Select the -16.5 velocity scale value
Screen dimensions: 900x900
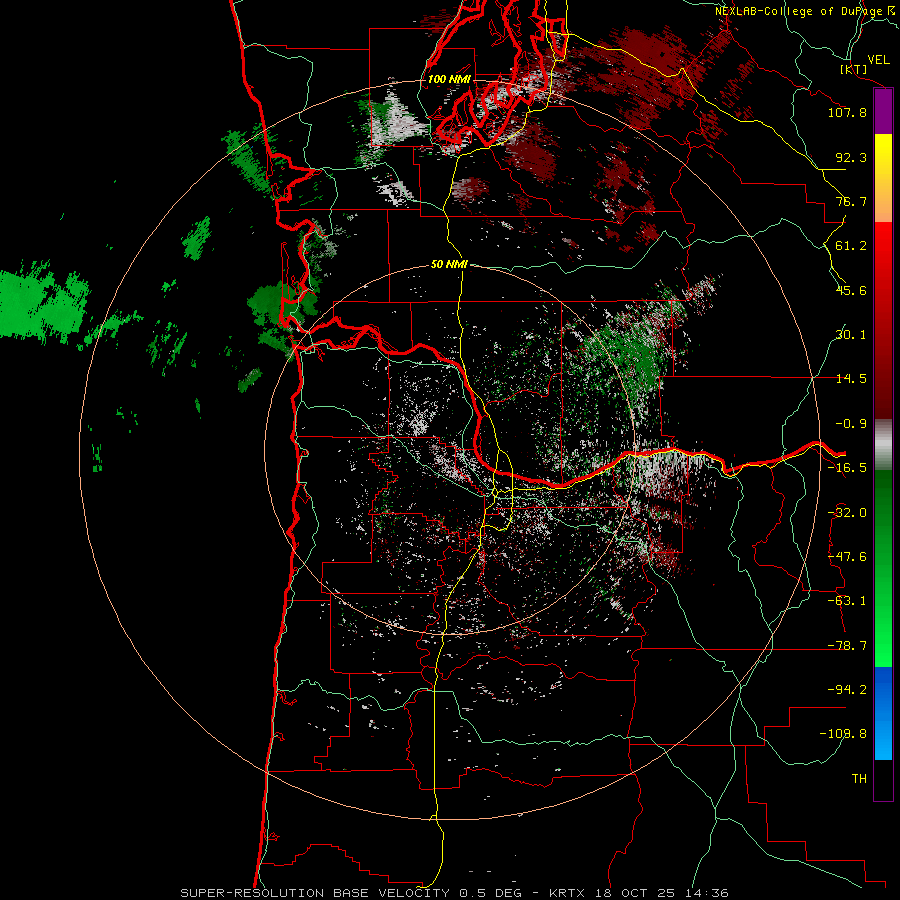(x=847, y=468)
